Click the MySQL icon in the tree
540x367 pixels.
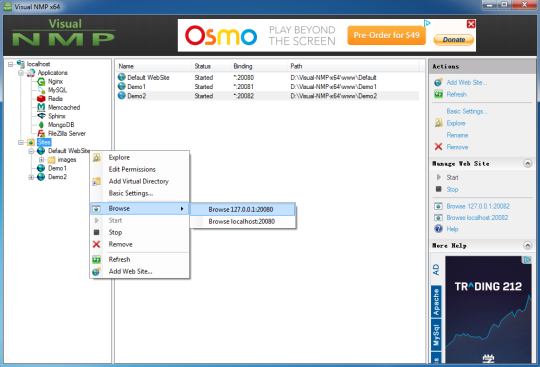(x=41, y=90)
